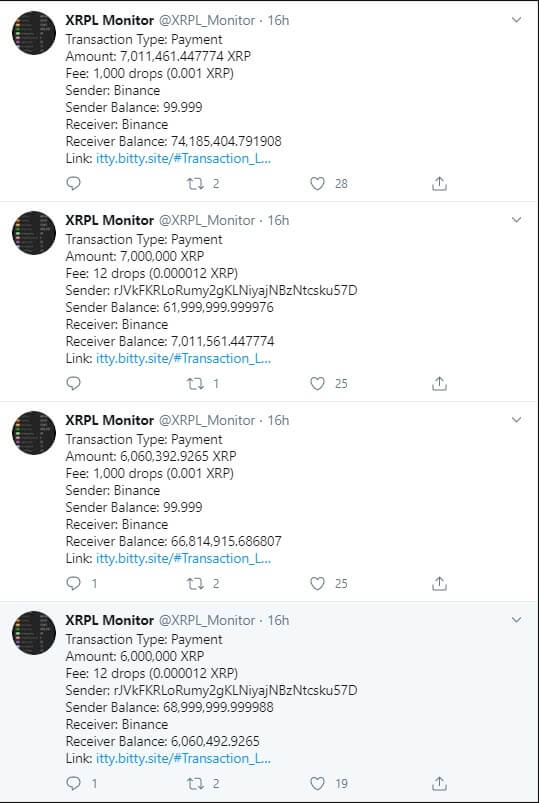Open options chevron on 7,011,461.447774 XRP tweet

[516, 20]
